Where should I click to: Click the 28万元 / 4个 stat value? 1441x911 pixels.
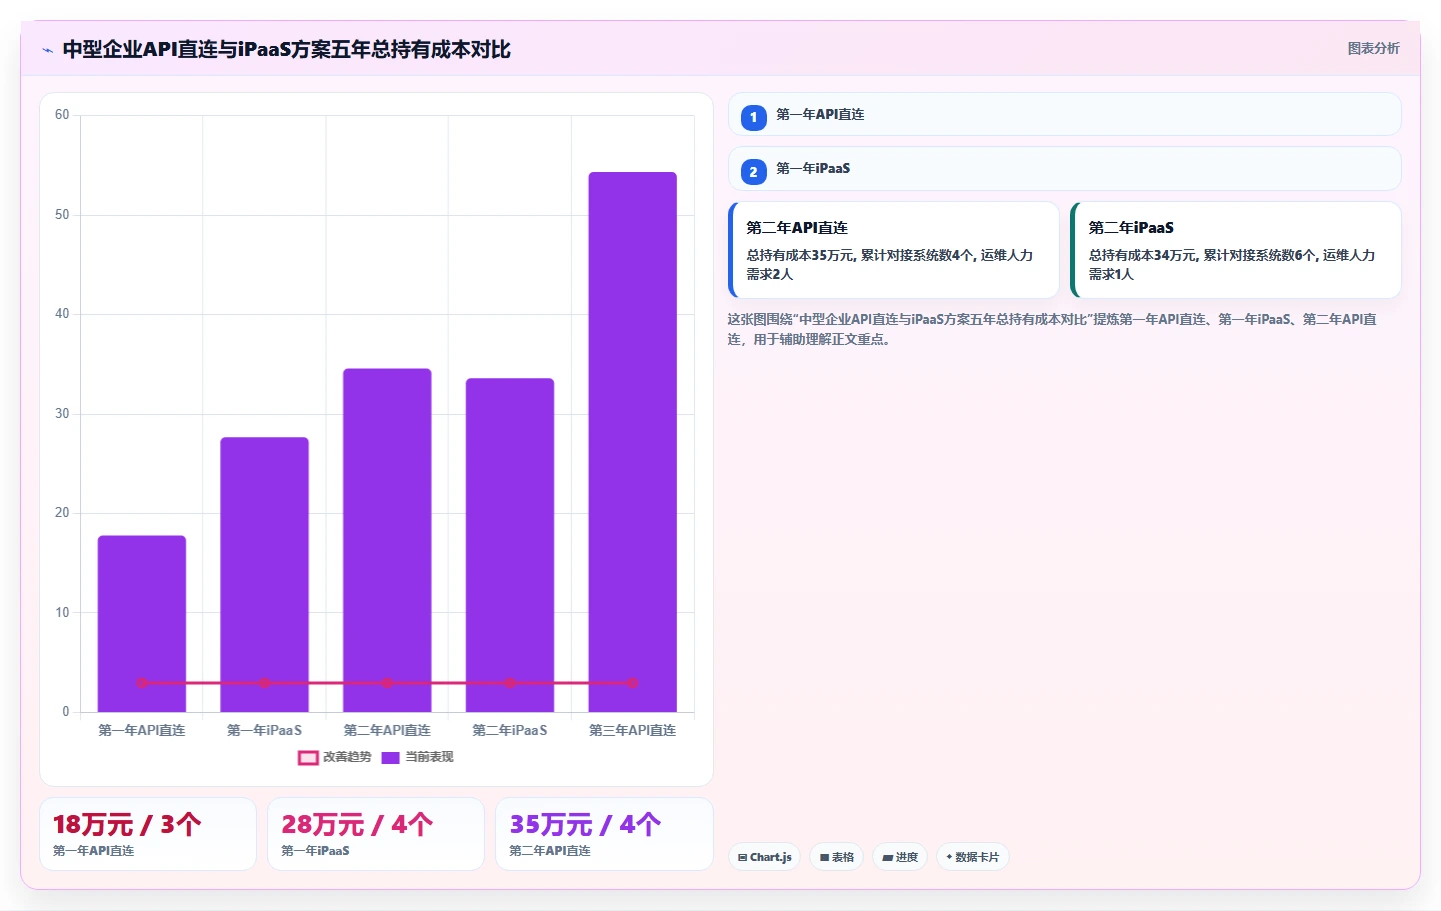coord(357,825)
